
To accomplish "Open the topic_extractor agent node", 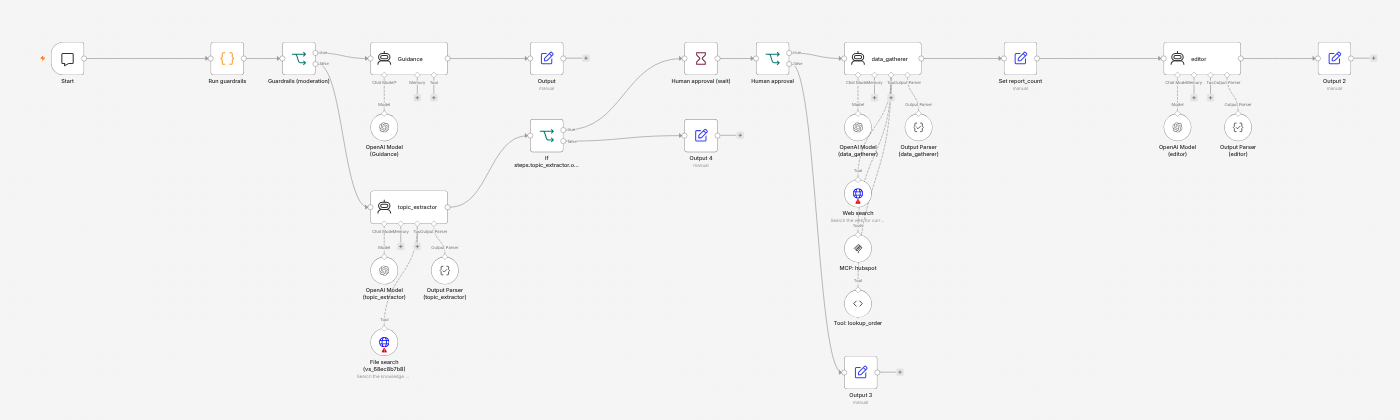I will [409, 207].
